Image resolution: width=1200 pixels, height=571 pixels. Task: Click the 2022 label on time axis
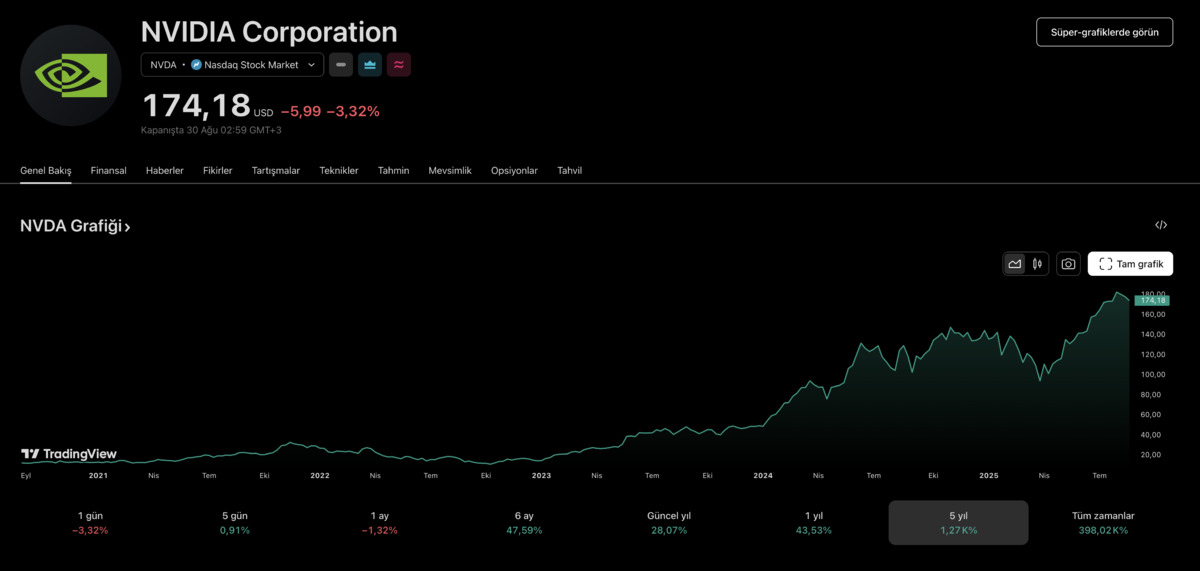320,476
